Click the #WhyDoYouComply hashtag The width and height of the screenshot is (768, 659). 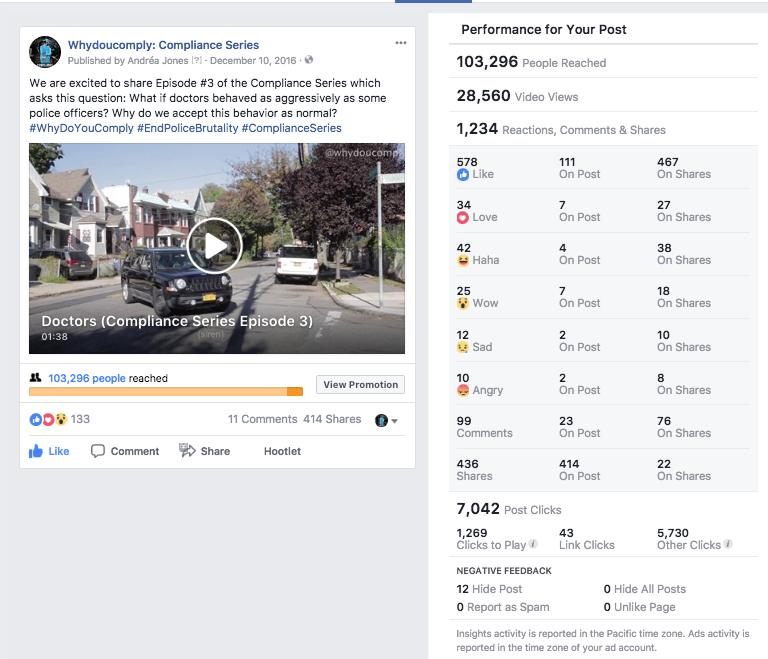[80, 128]
